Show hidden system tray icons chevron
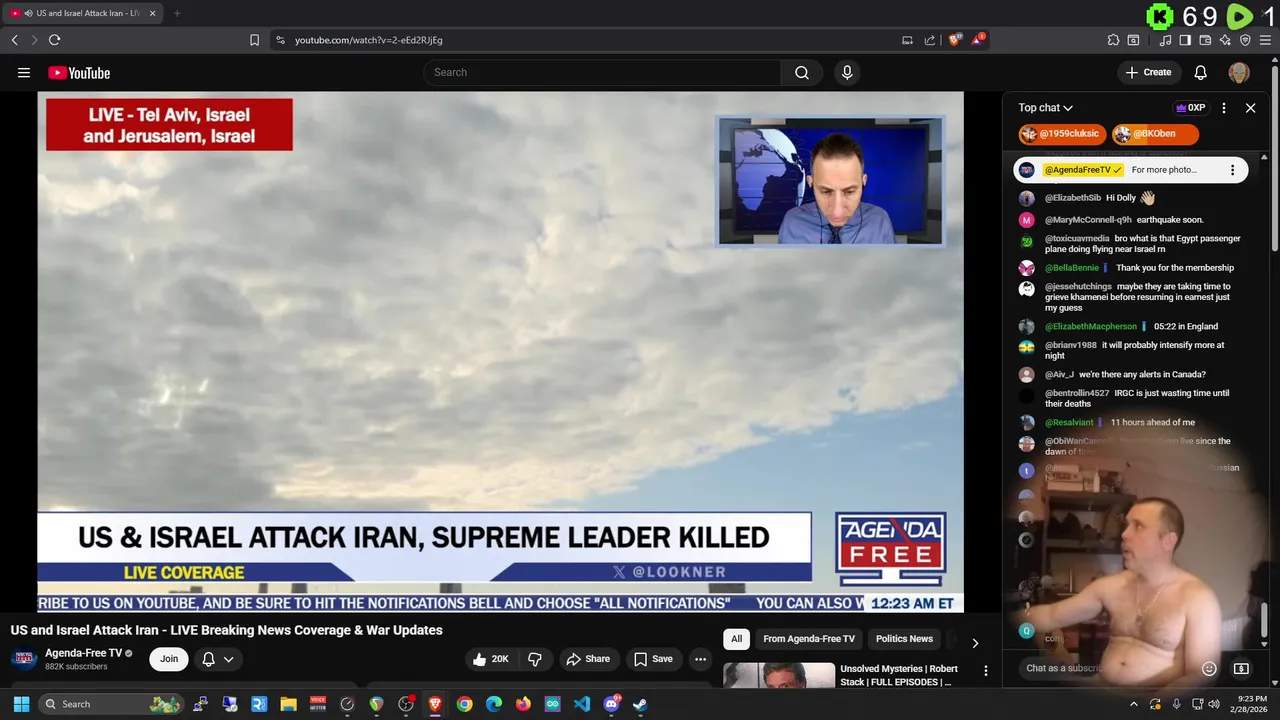 coord(1133,704)
